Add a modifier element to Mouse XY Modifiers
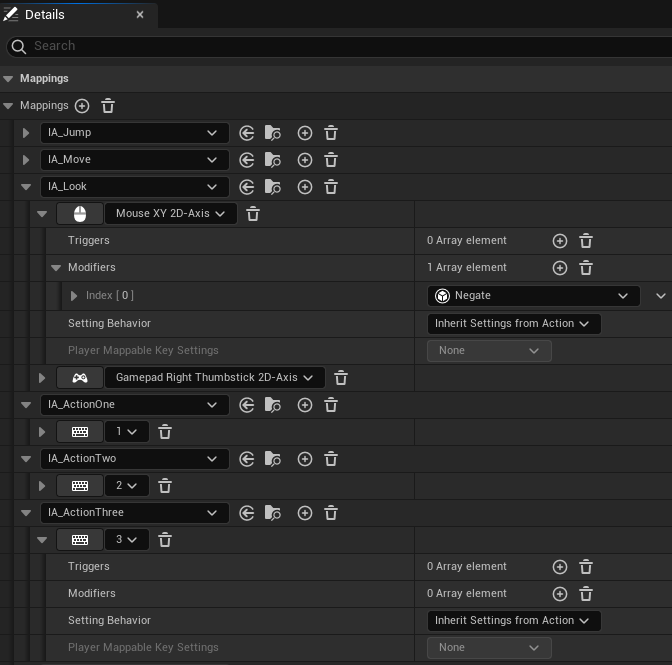This screenshot has width=672, height=665. point(560,268)
